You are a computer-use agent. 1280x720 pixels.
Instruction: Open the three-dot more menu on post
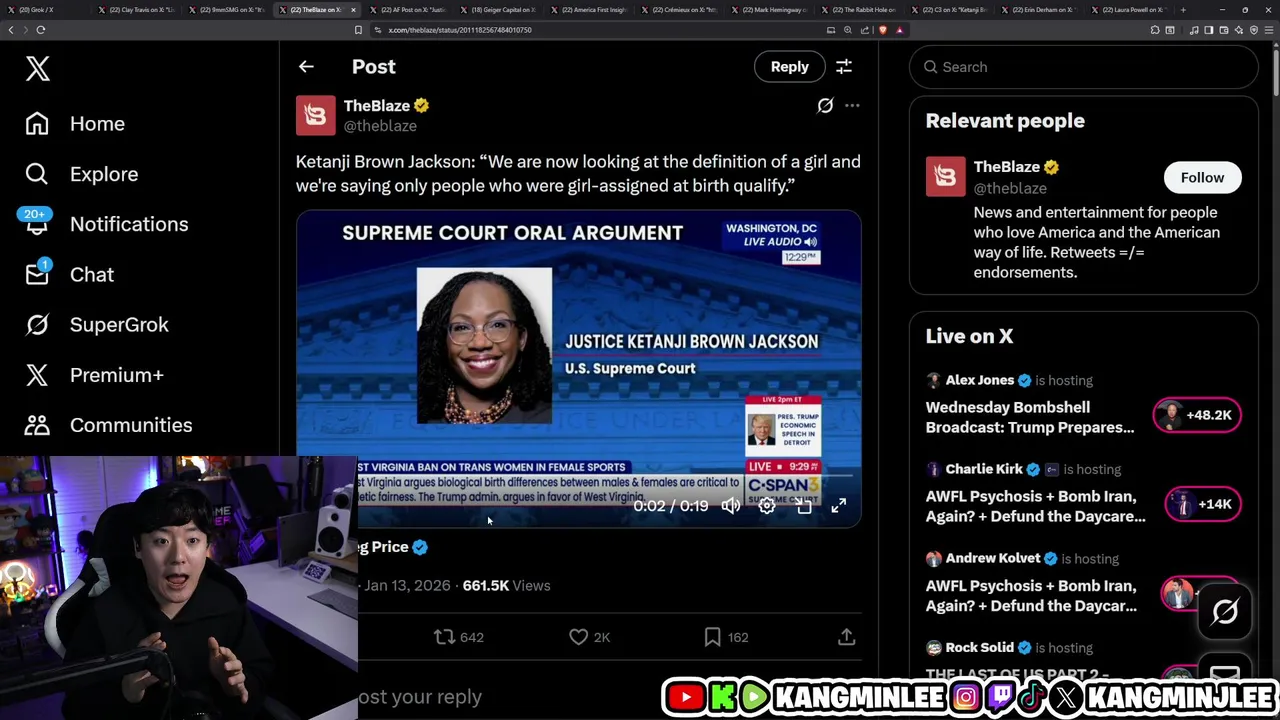(x=852, y=105)
